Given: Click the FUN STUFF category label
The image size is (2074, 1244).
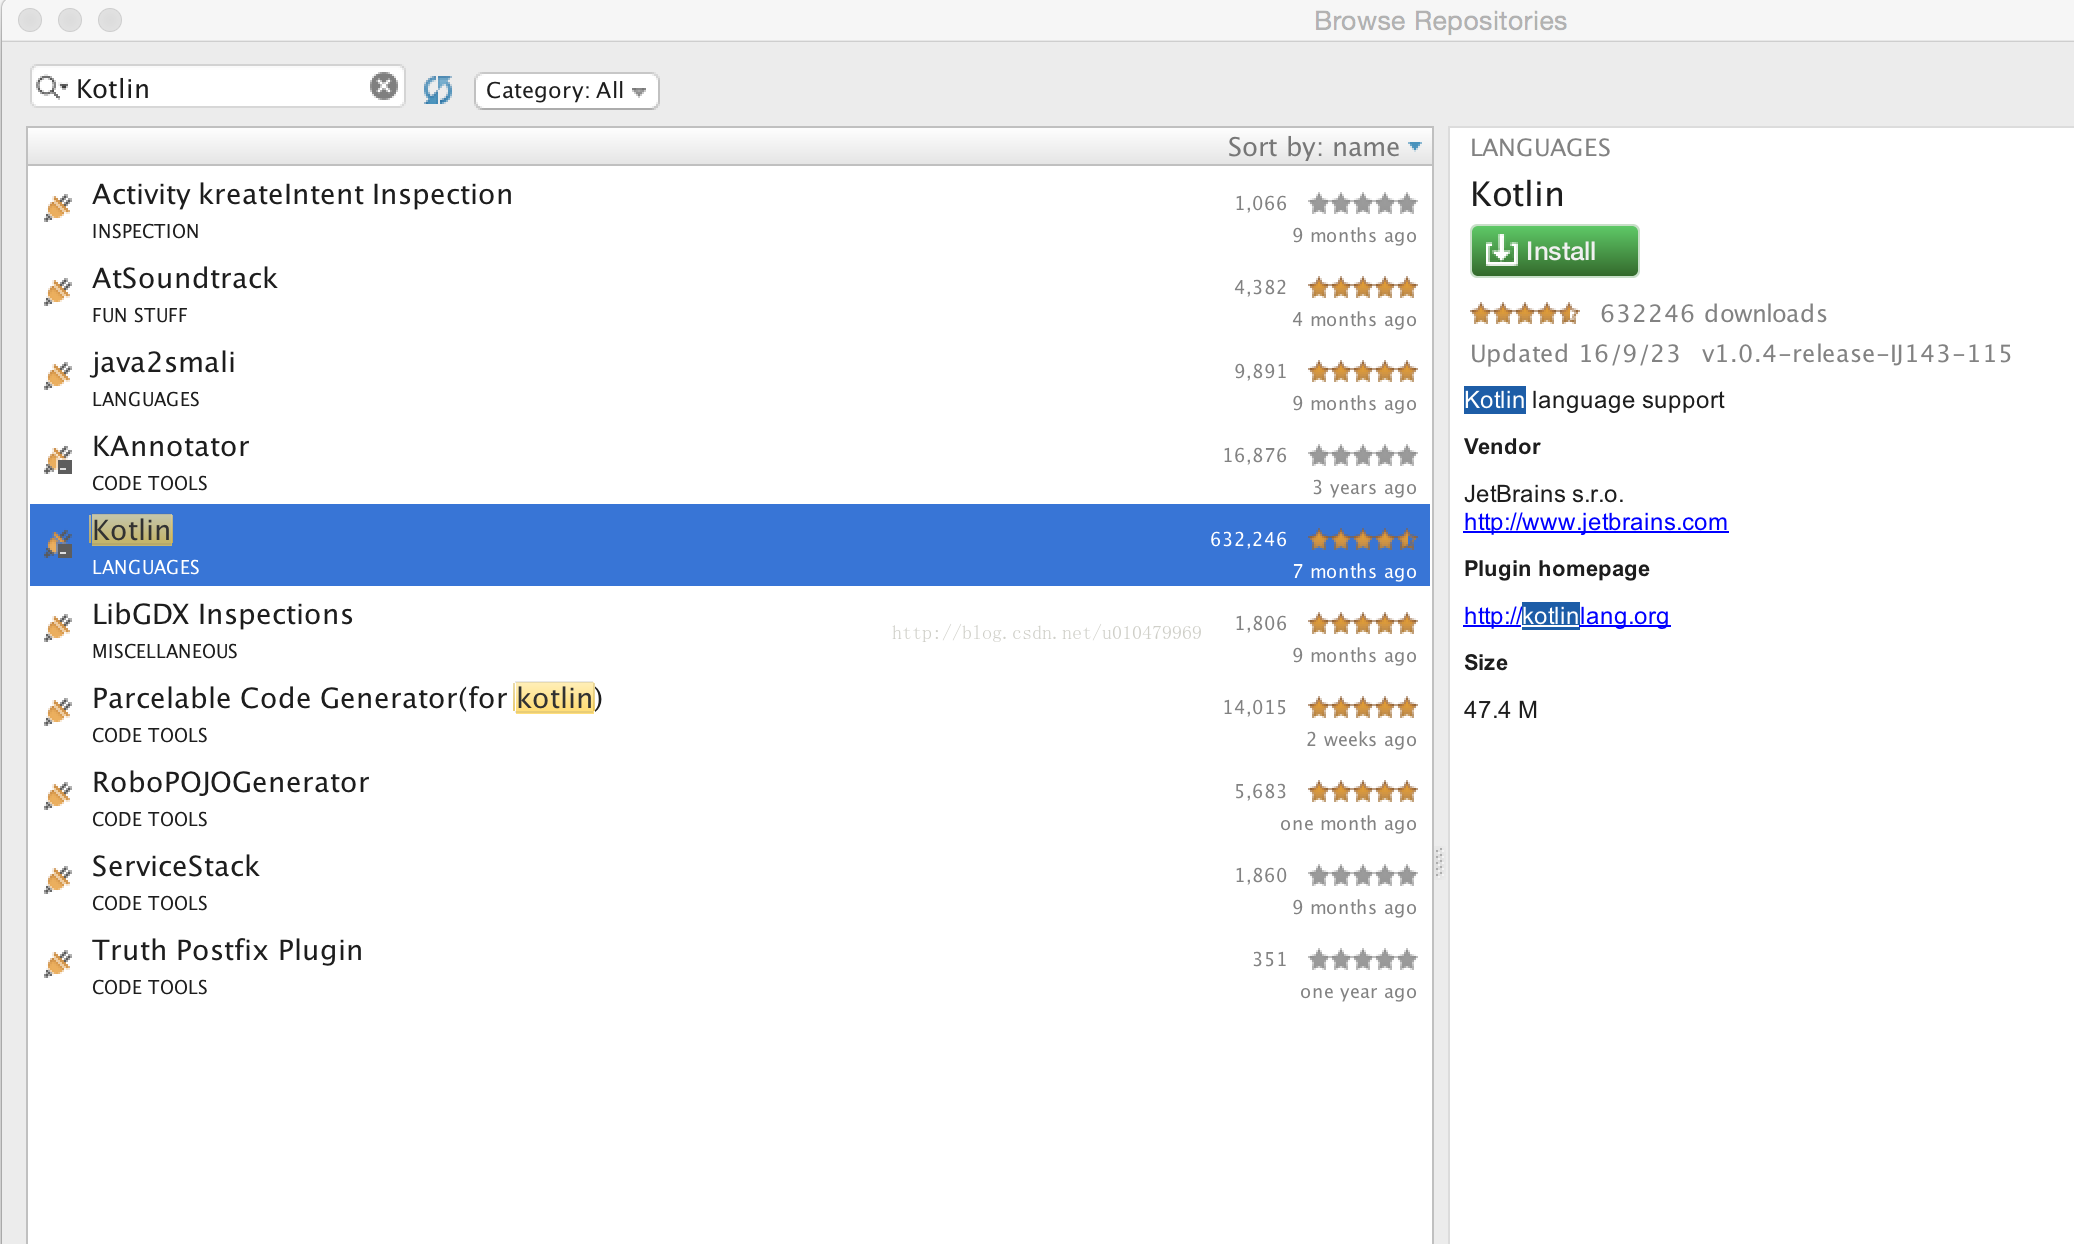Looking at the screenshot, I should [140, 315].
